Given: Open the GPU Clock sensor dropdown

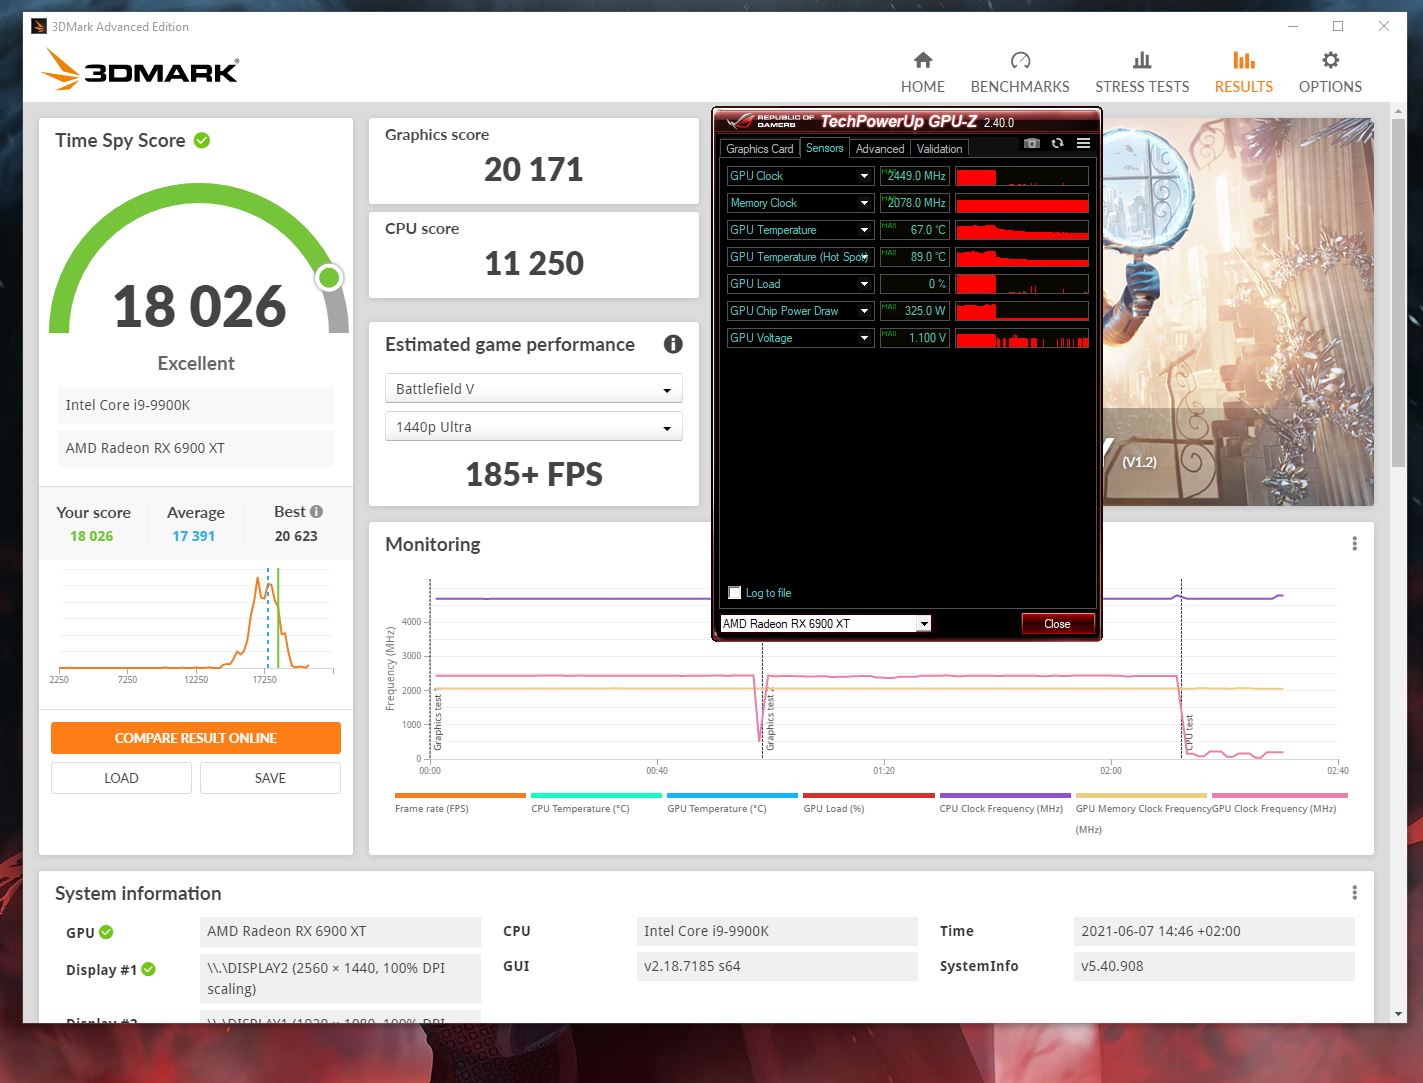Looking at the screenshot, I should coord(864,176).
